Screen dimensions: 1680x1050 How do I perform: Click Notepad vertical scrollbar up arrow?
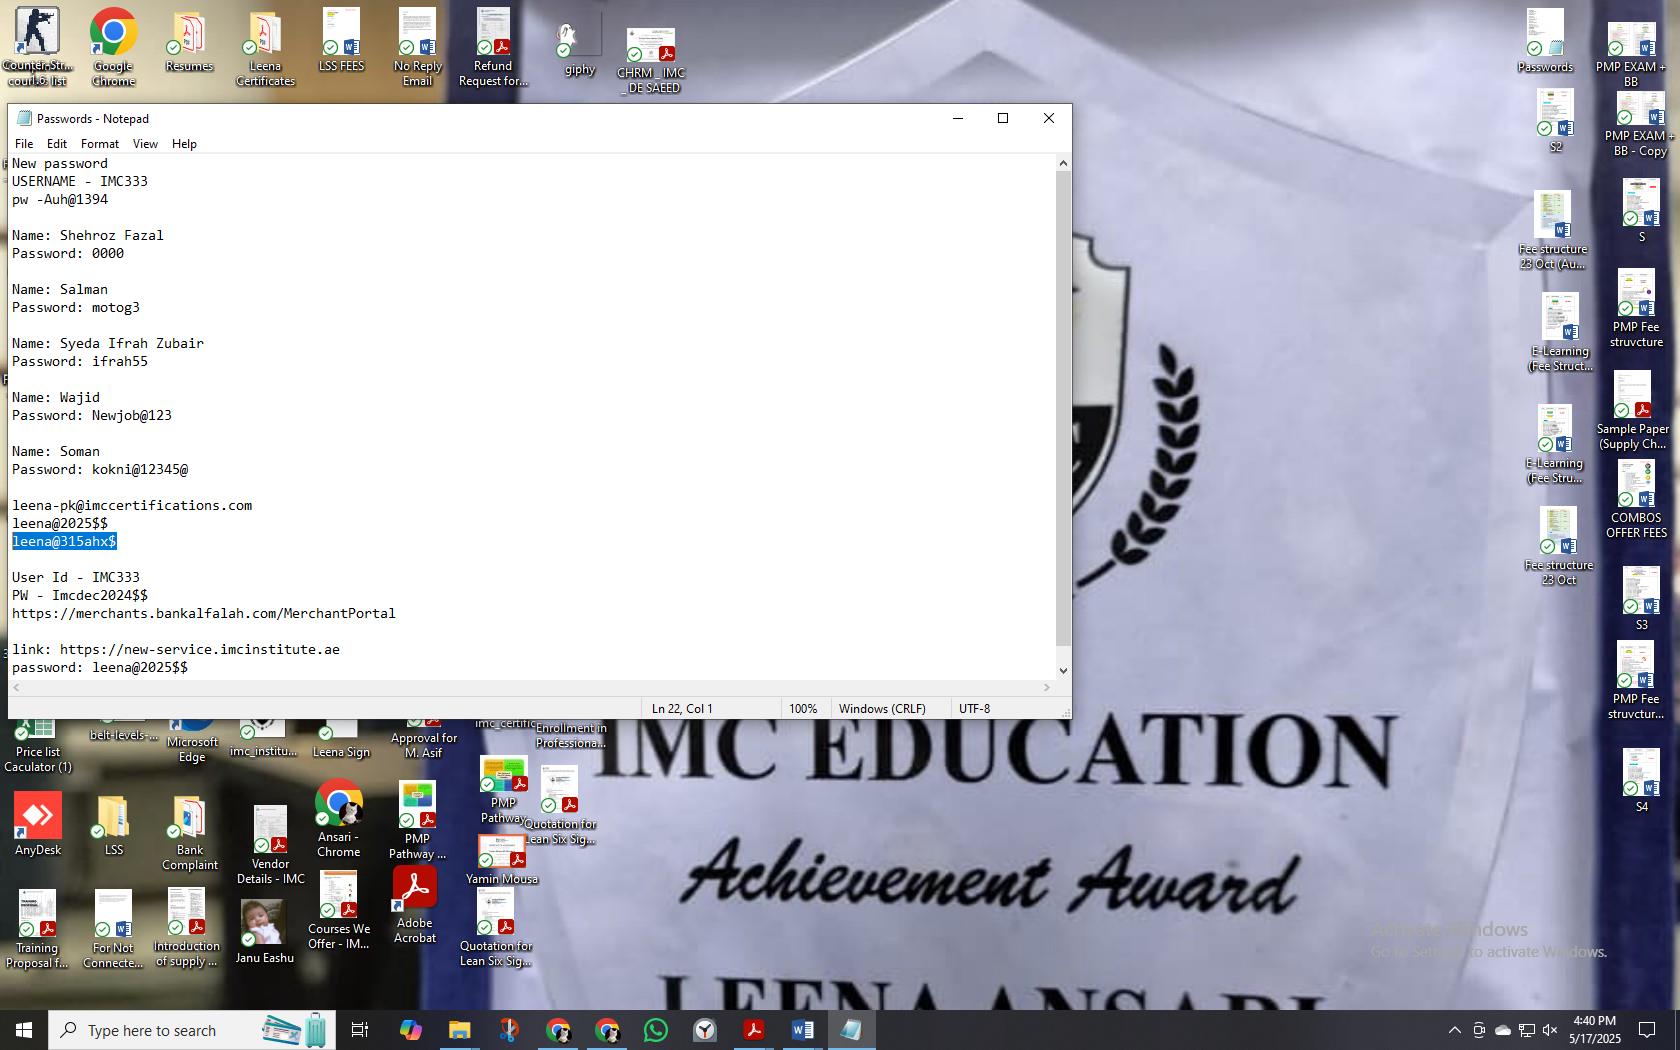(x=1063, y=163)
